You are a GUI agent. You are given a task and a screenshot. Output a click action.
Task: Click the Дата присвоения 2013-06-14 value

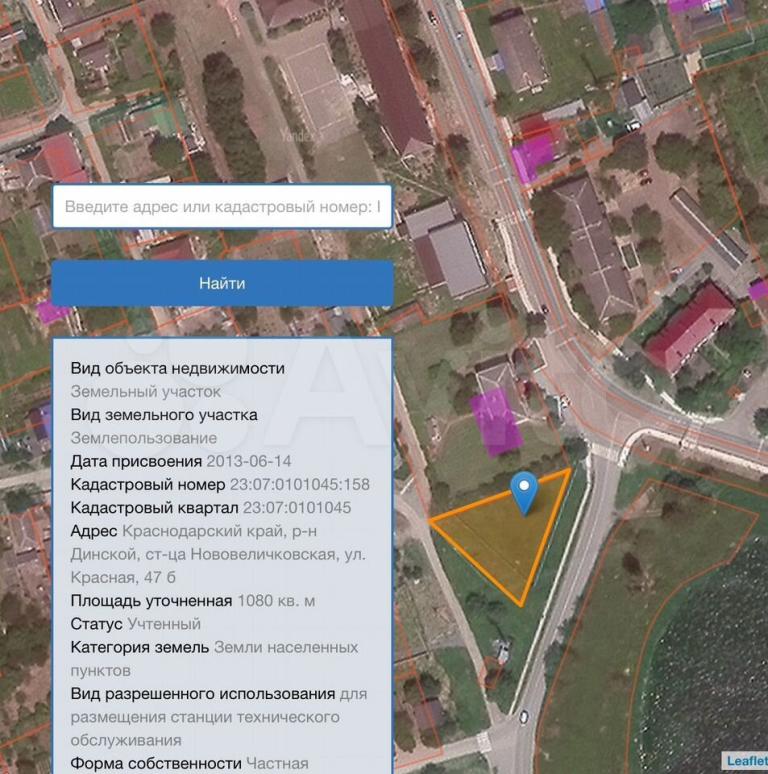click(248, 462)
